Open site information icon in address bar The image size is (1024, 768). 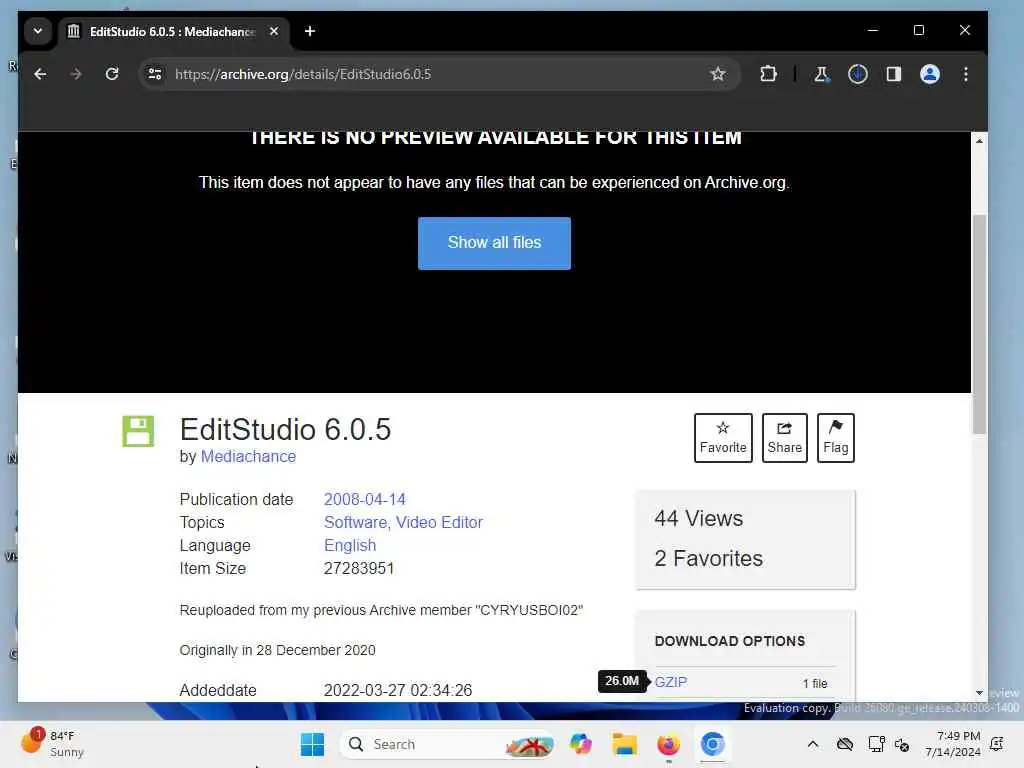tap(155, 74)
